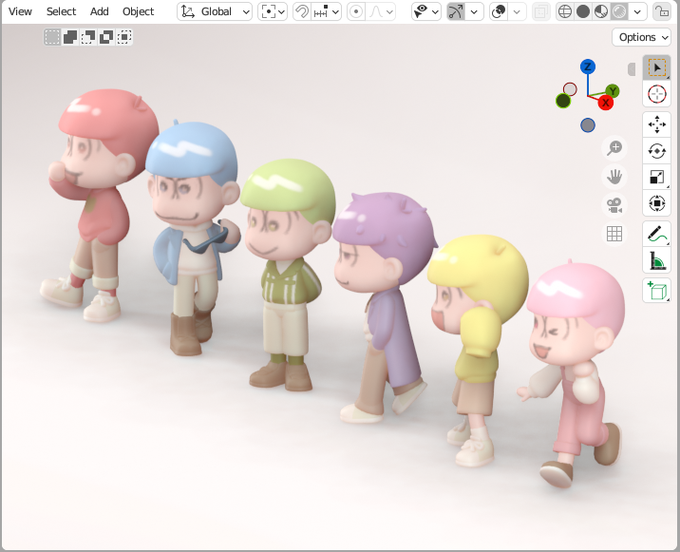
Task: Toggle snapping magnet on
Action: 302,12
